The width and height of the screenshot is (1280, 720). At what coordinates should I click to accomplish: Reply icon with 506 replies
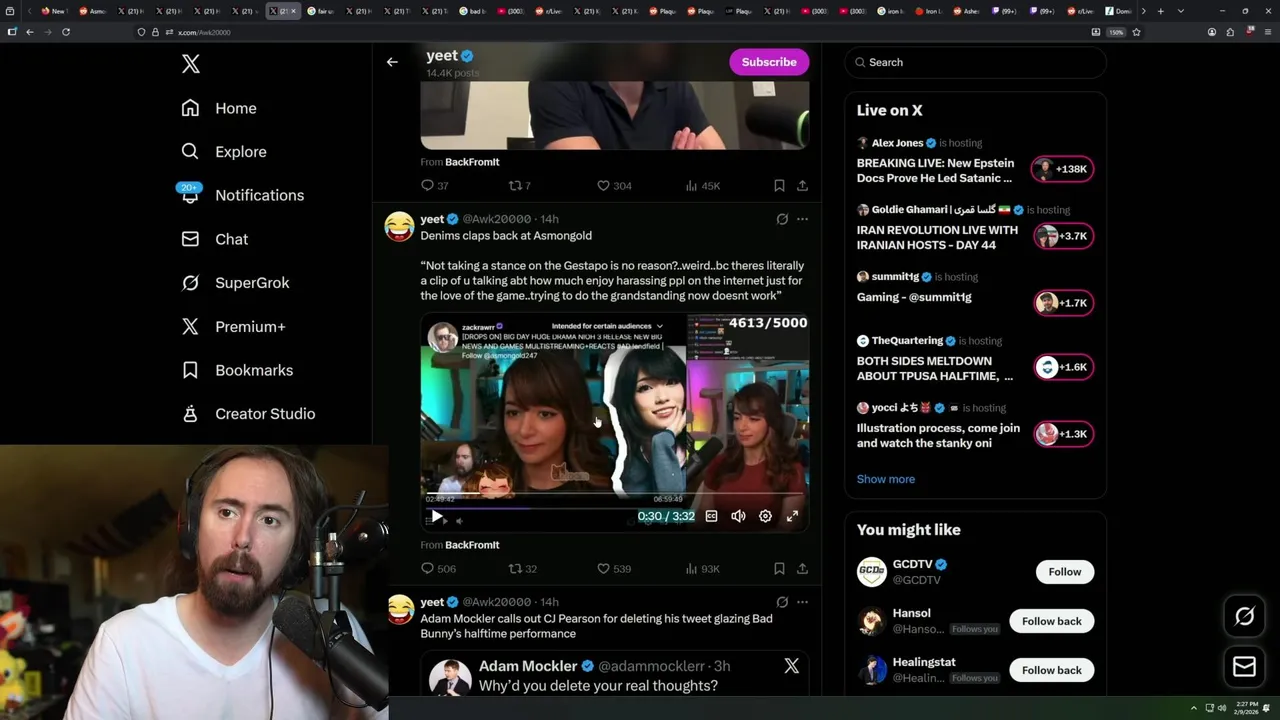click(x=438, y=569)
